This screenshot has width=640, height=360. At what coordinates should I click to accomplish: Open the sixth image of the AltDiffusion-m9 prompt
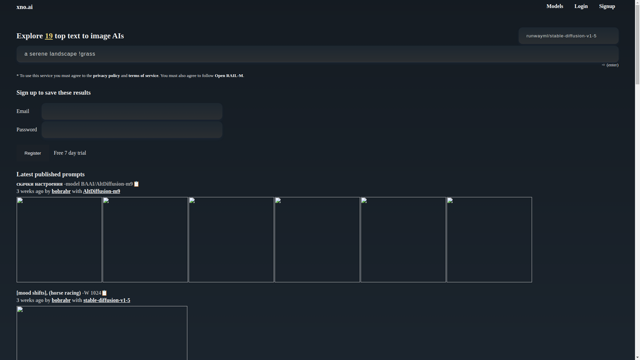point(489,240)
